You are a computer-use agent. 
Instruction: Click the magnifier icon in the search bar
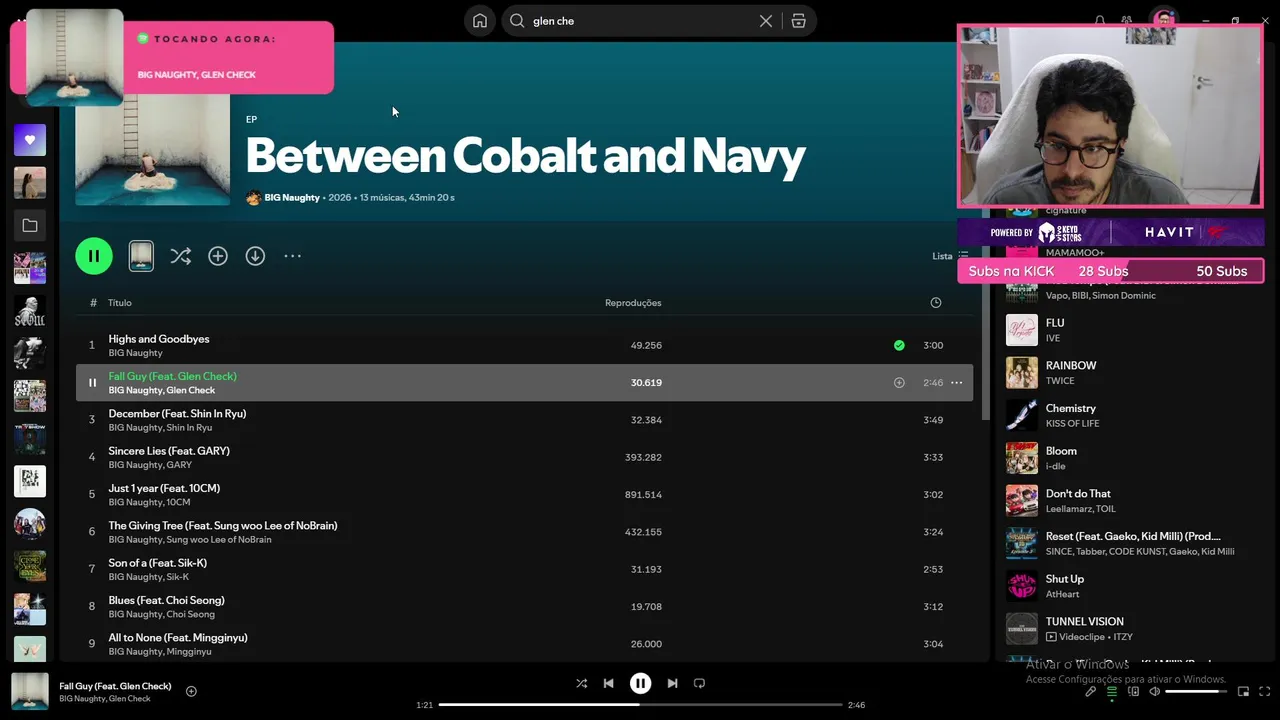click(517, 21)
